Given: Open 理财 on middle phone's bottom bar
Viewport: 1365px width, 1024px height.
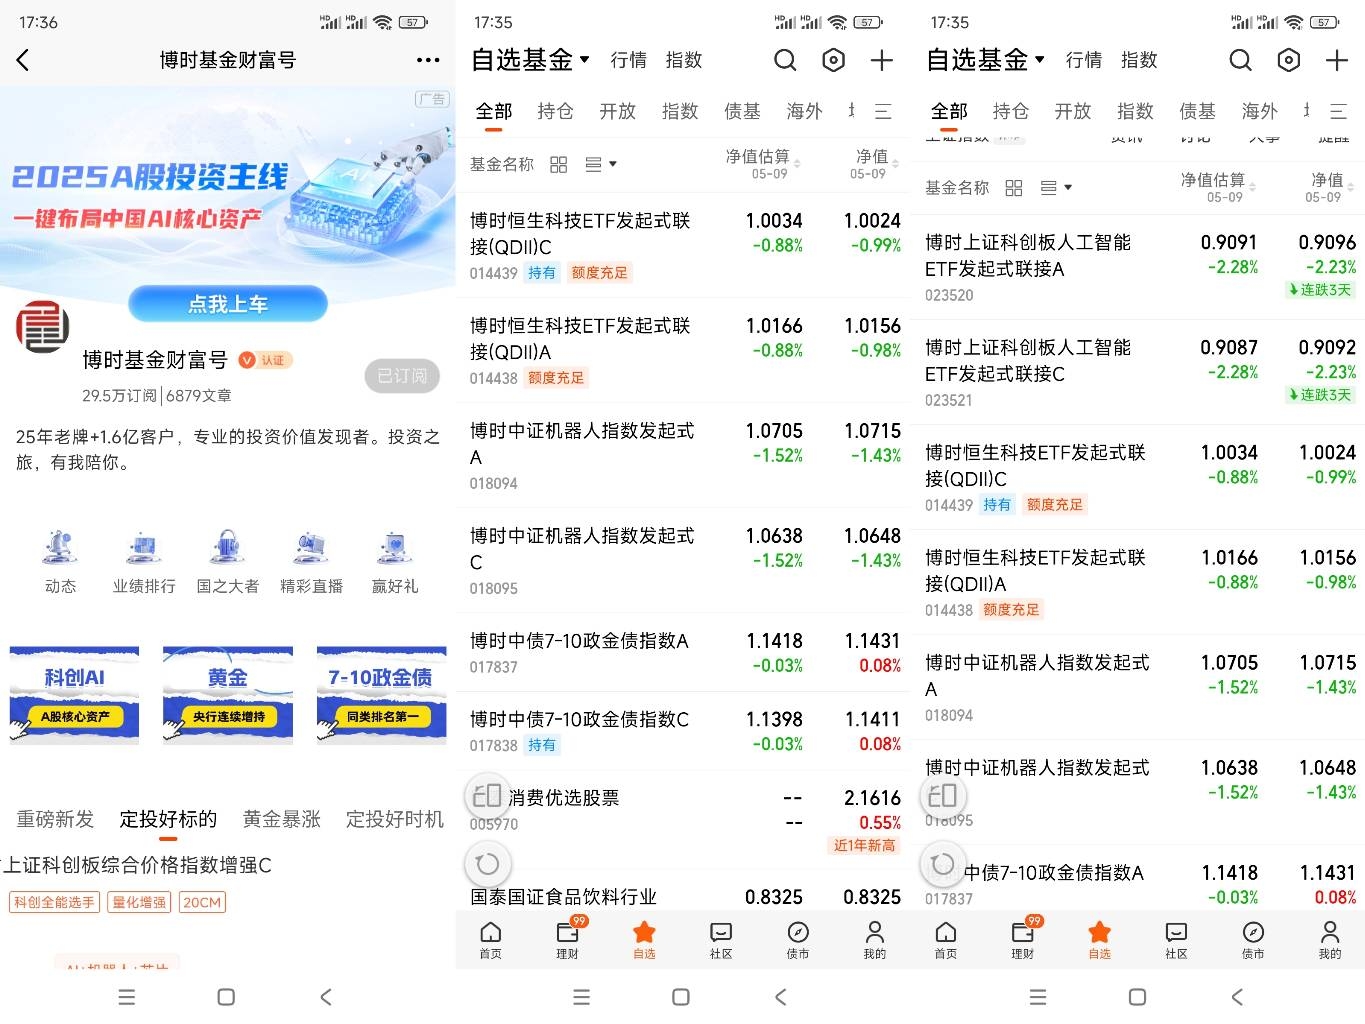Looking at the screenshot, I should point(567,940).
